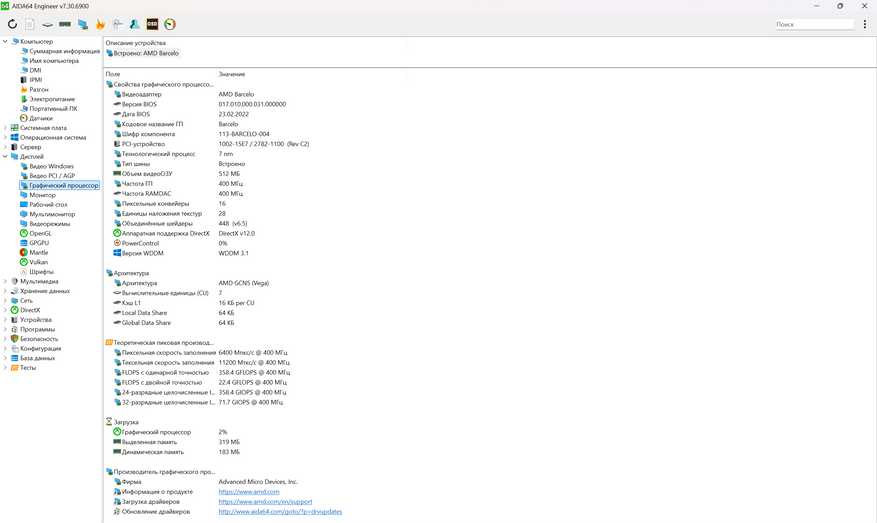Viewport: 877px width, 523px height.
Task: Select Видео PCI / AGP item
Action: point(52,176)
